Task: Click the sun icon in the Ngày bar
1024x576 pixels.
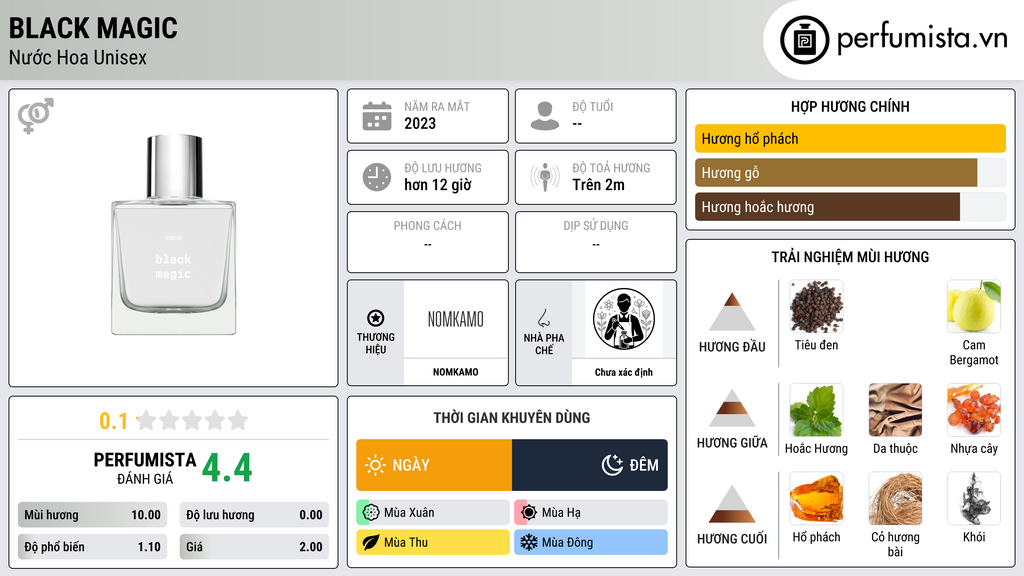Action: (375, 465)
